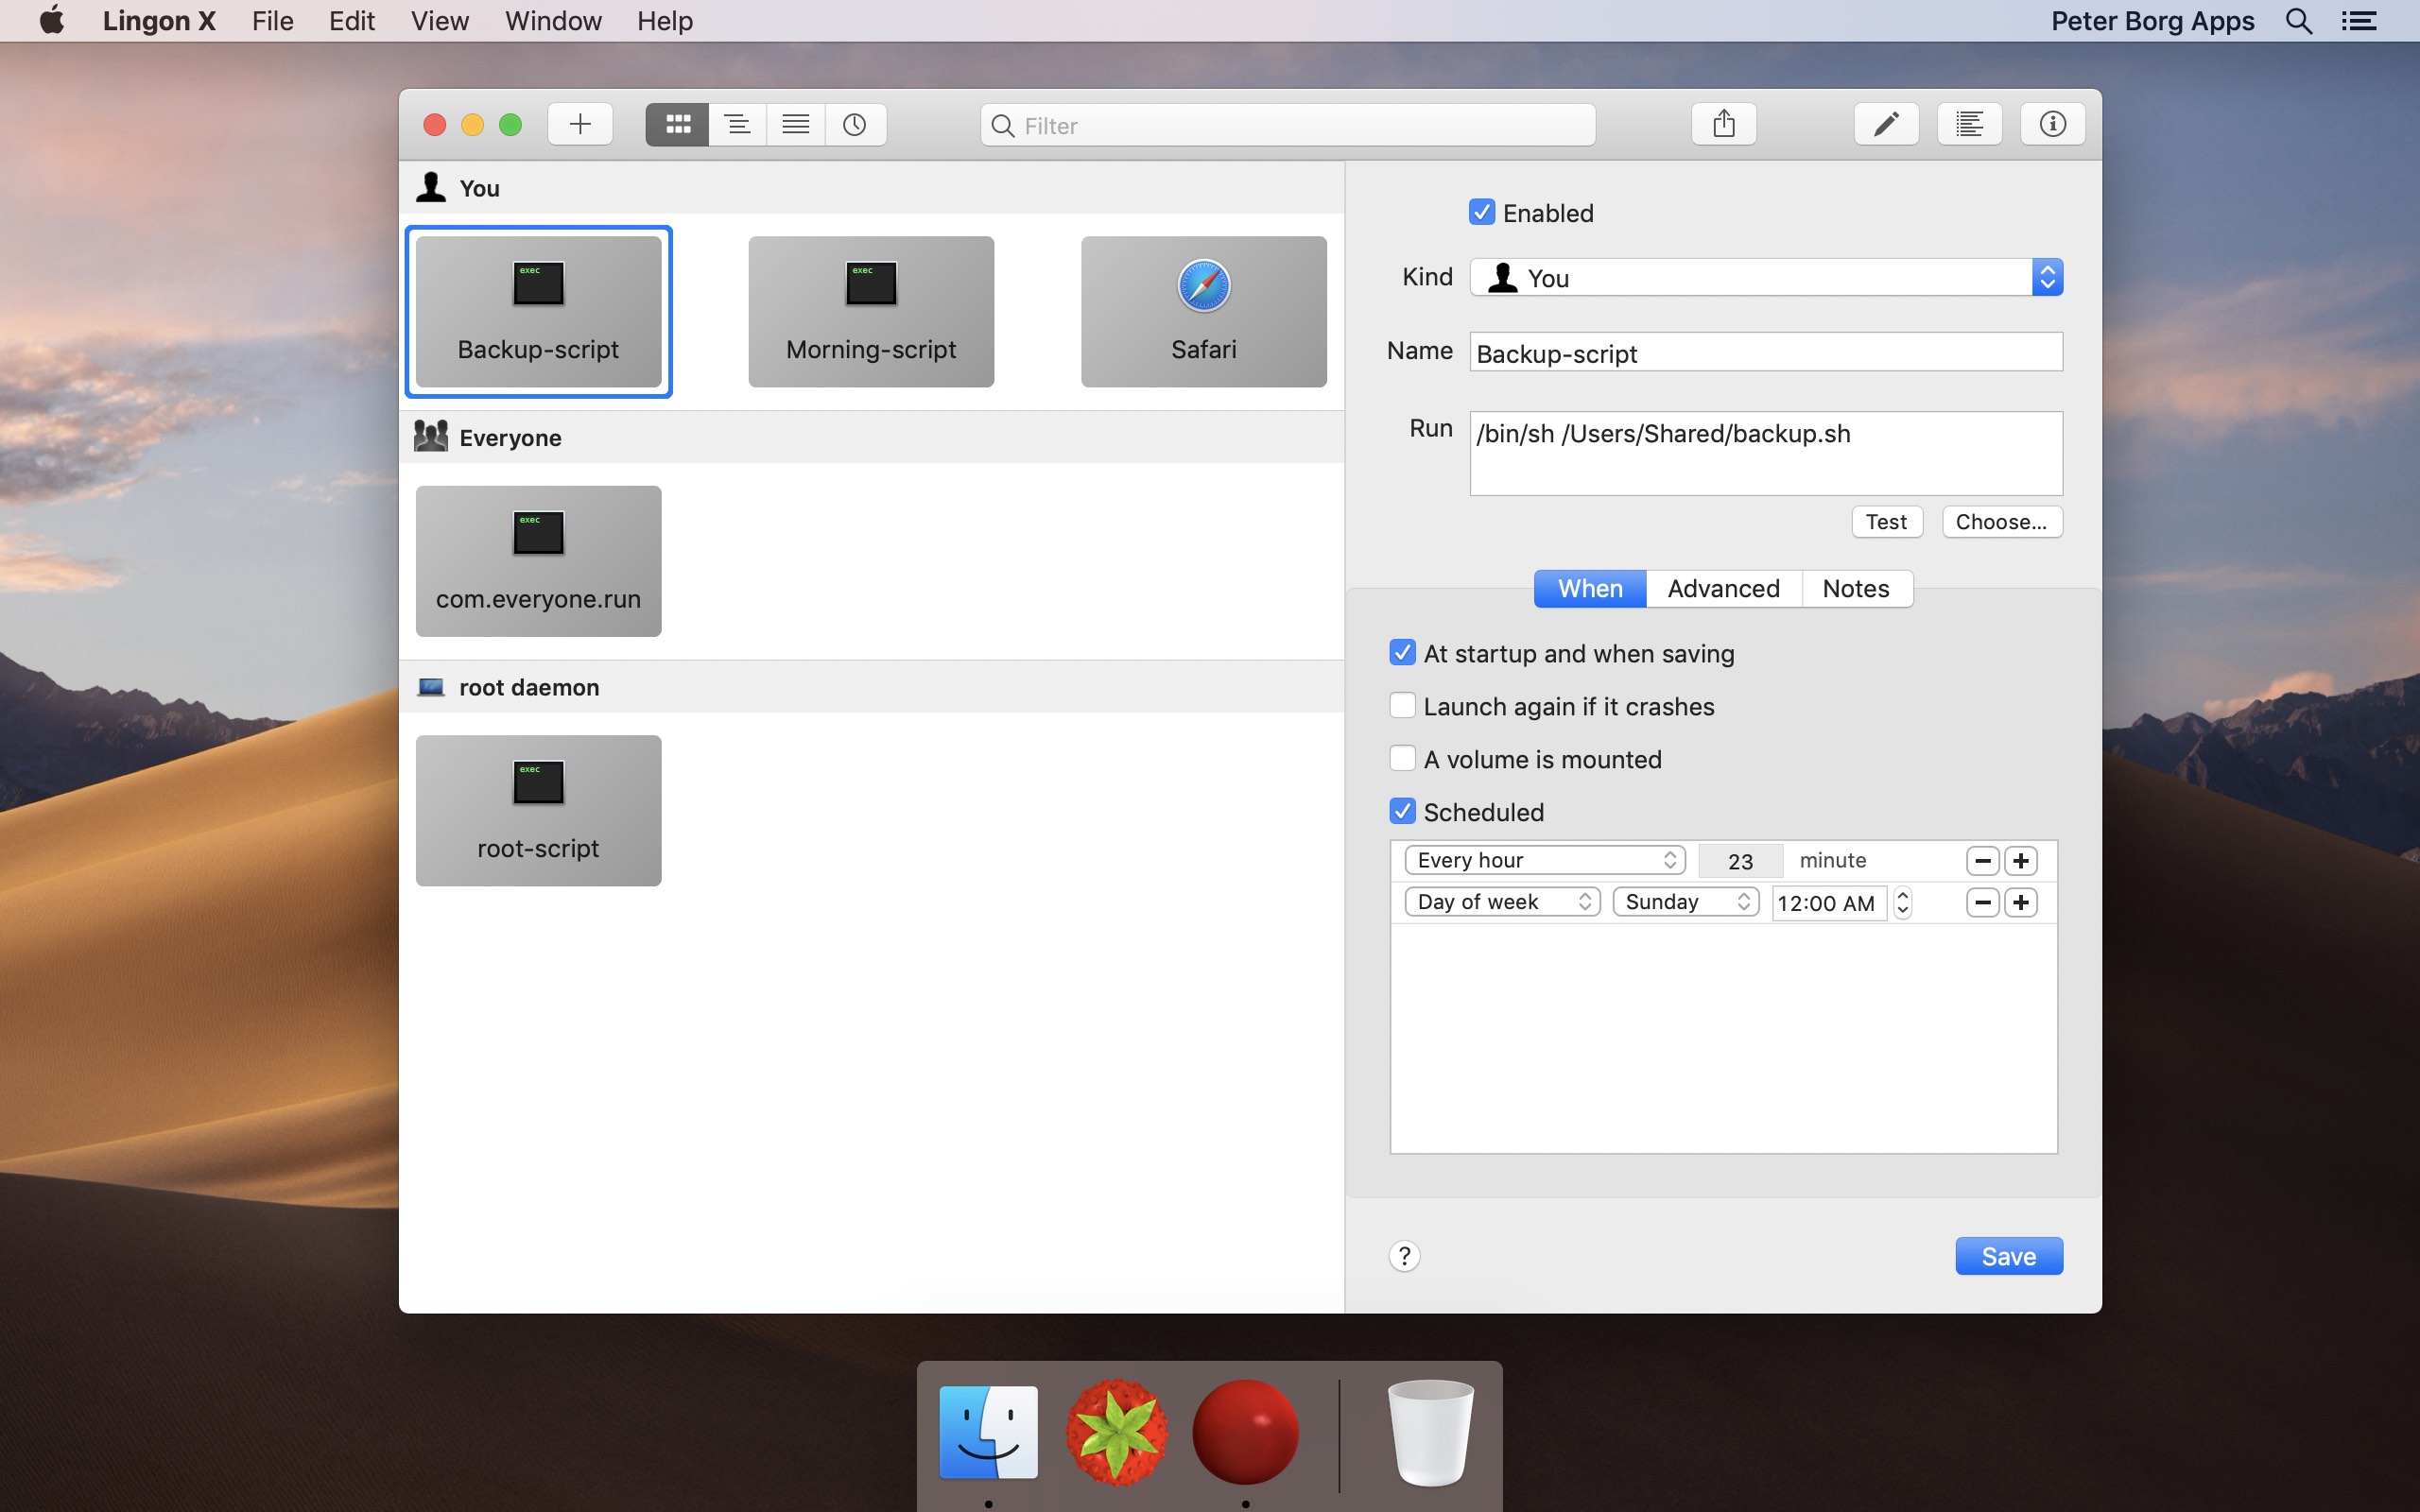2420x1512 pixels.
Task: Switch to grid view in the toolbar
Action: (677, 123)
